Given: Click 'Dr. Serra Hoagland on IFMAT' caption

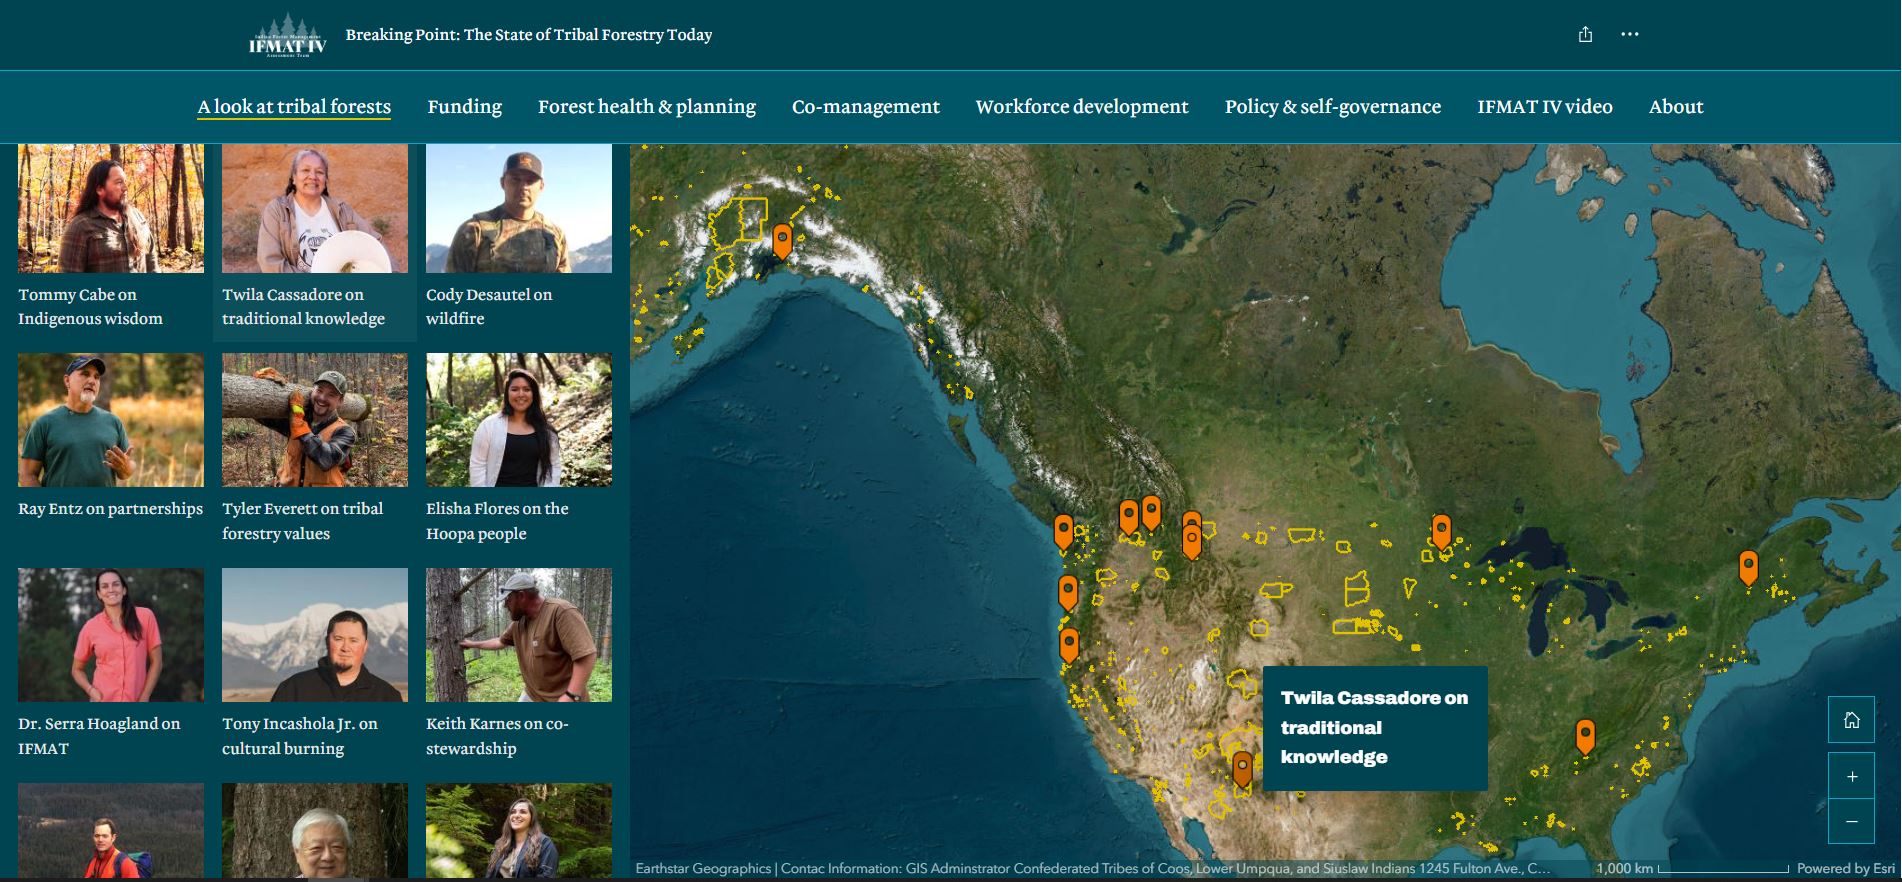Looking at the screenshot, I should pos(99,736).
